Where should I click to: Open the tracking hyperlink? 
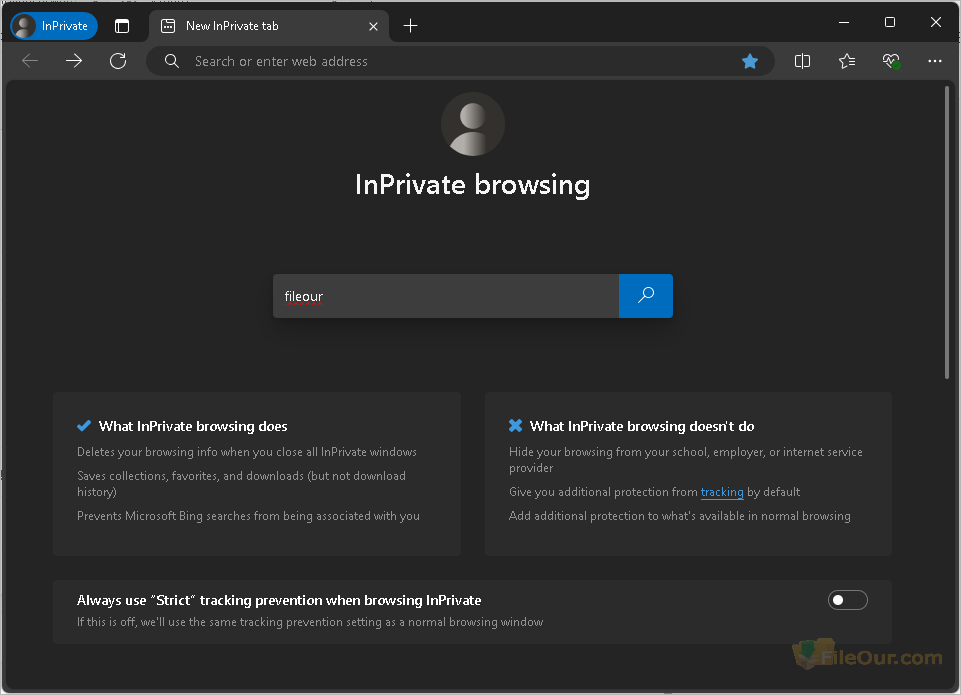click(x=721, y=492)
